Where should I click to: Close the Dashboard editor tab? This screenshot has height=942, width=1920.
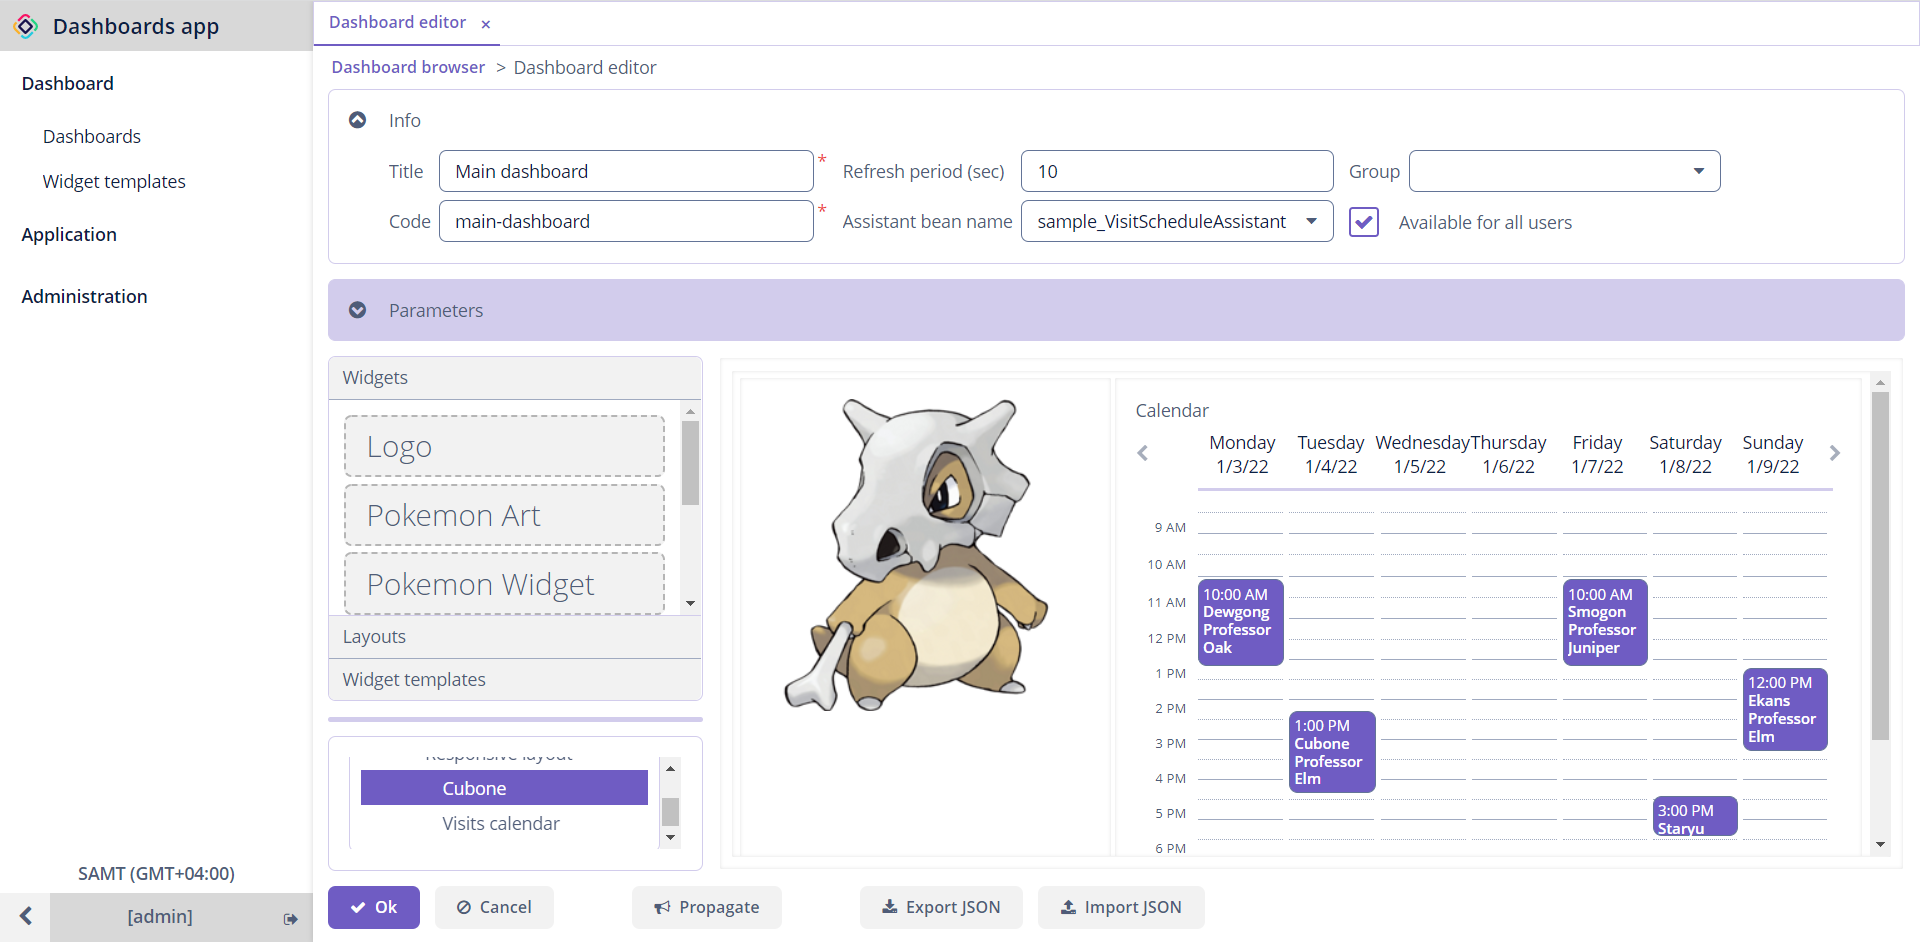pos(486,24)
